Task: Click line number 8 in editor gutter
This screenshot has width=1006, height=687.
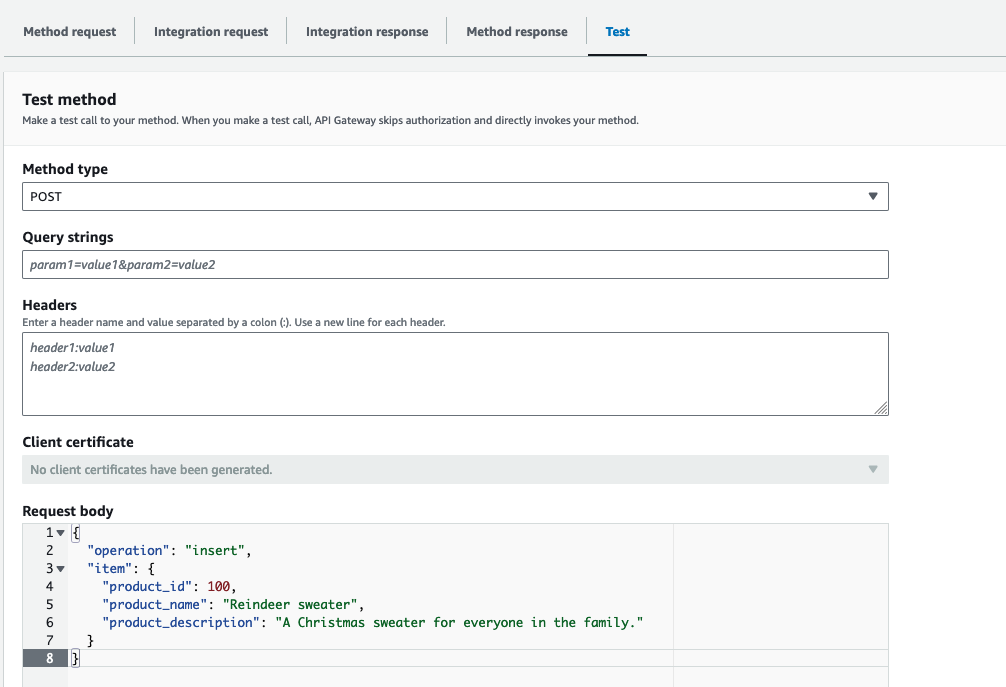Action: [x=49, y=658]
